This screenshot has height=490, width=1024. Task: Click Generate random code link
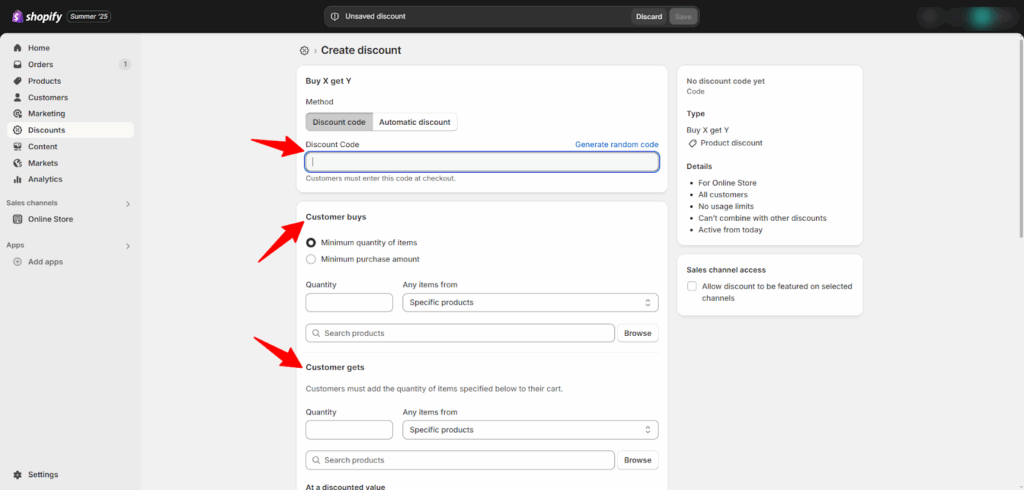616,145
